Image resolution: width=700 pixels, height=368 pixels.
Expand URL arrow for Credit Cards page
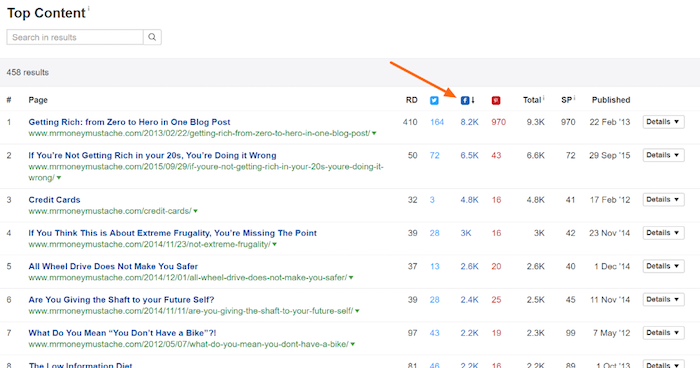pyautogui.click(x=196, y=211)
